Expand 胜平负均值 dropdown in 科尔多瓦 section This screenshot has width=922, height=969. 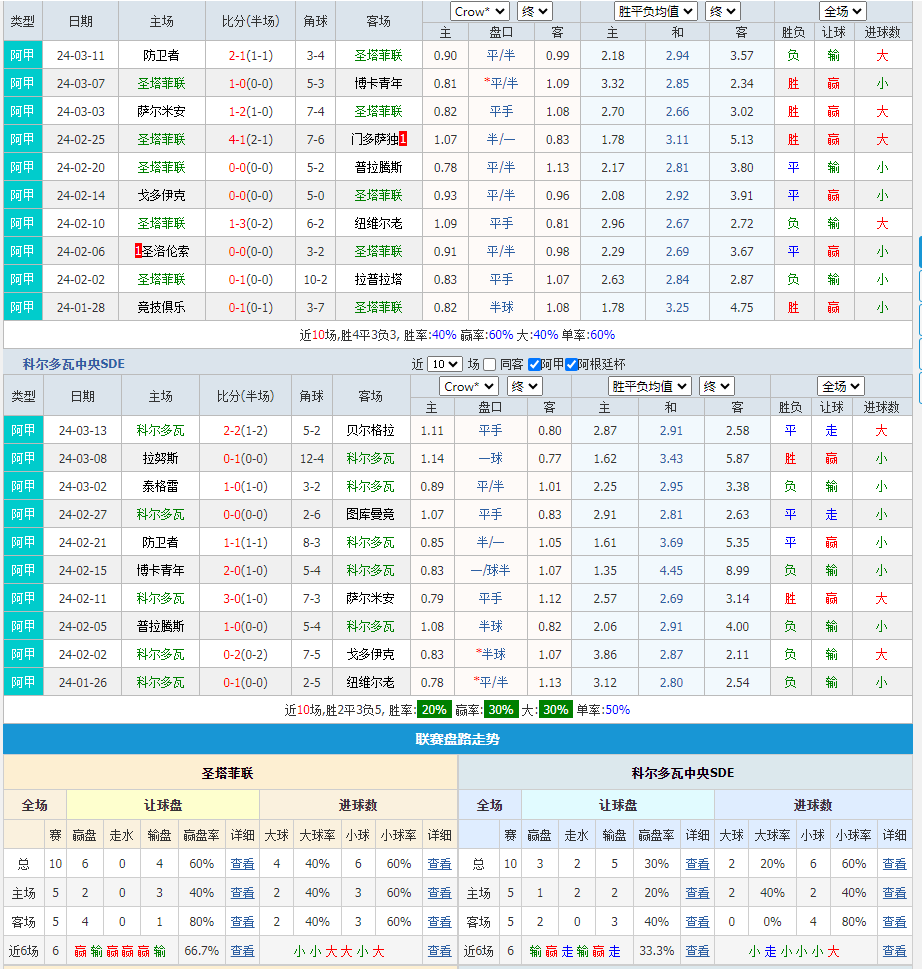[650, 386]
